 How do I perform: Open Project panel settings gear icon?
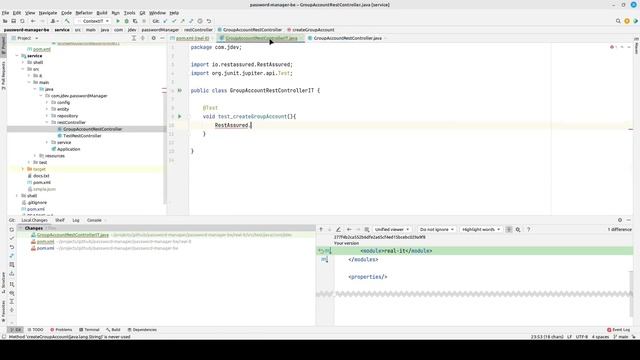[x=153, y=38]
